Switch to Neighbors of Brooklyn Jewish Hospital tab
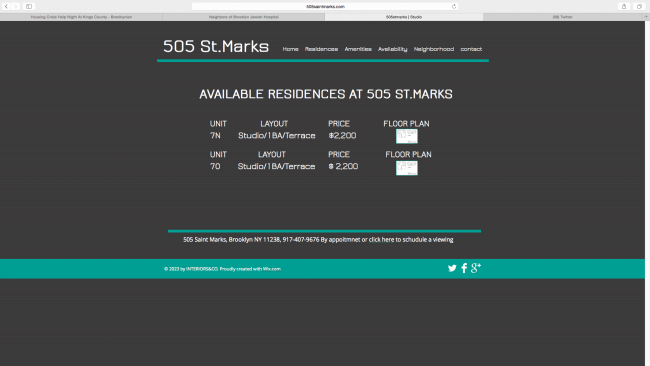The height and width of the screenshot is (366, 650). click(x=244, y=17)
